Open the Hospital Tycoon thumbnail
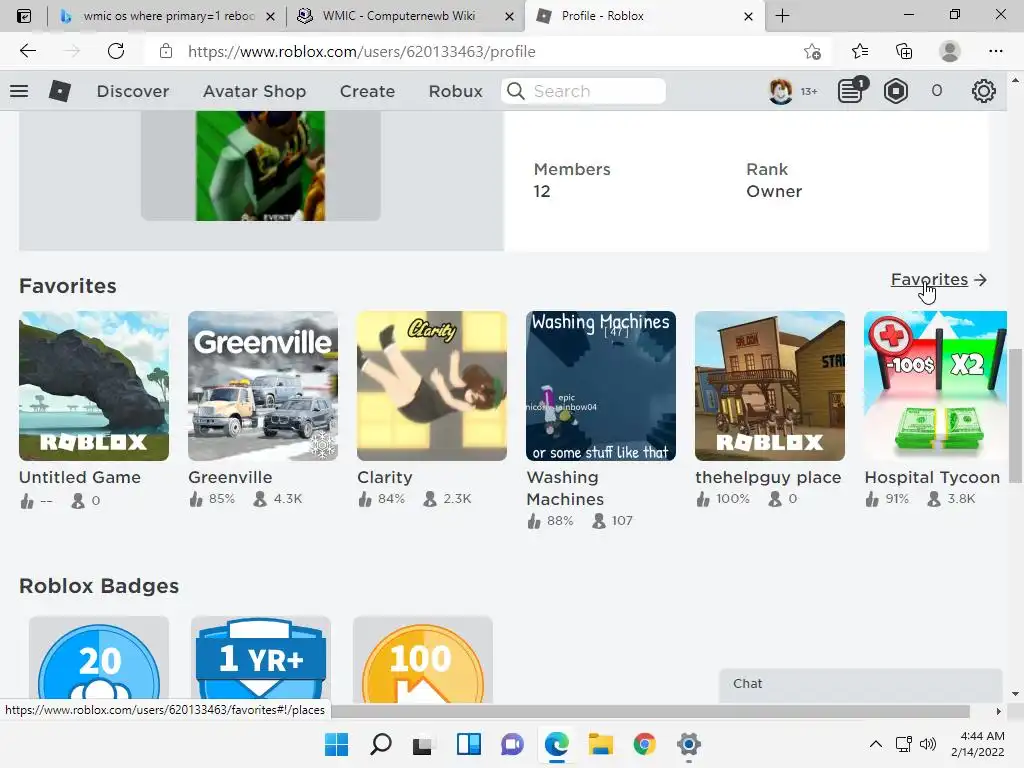 click(935, 386)
